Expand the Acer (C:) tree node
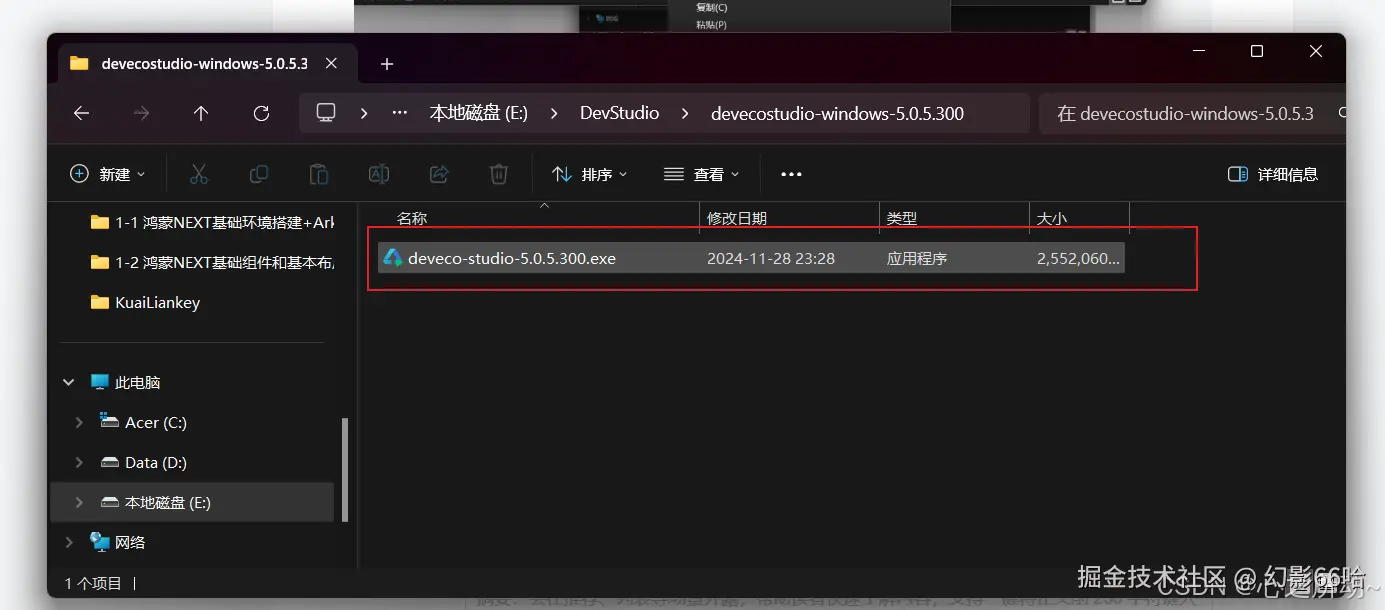This screenshot has width=1385, height=610. [x=79, y=422]
